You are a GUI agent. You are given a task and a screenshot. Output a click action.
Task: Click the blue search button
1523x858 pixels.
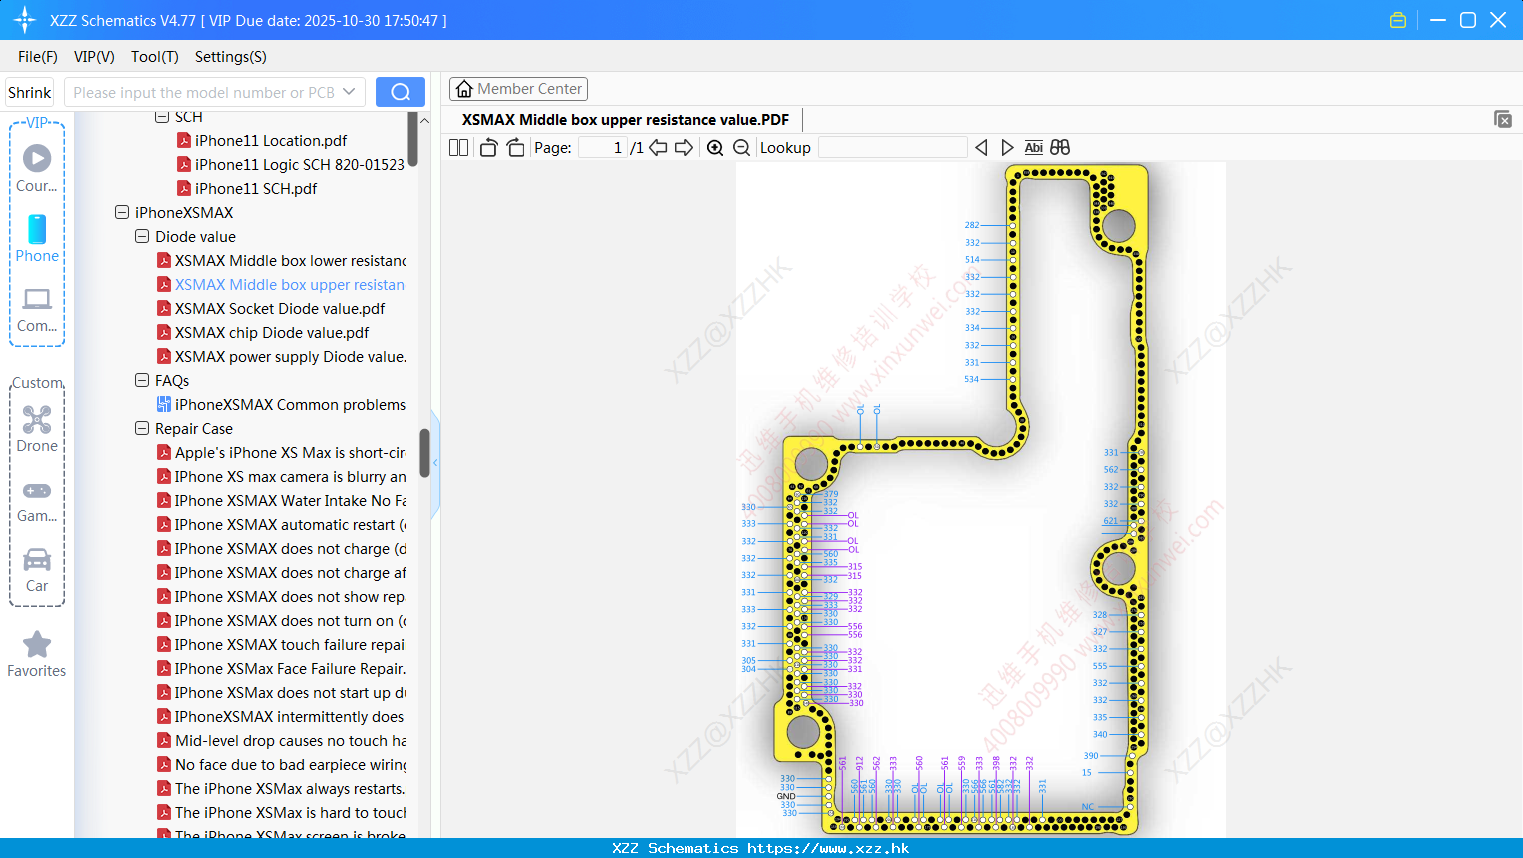[400, 92]
